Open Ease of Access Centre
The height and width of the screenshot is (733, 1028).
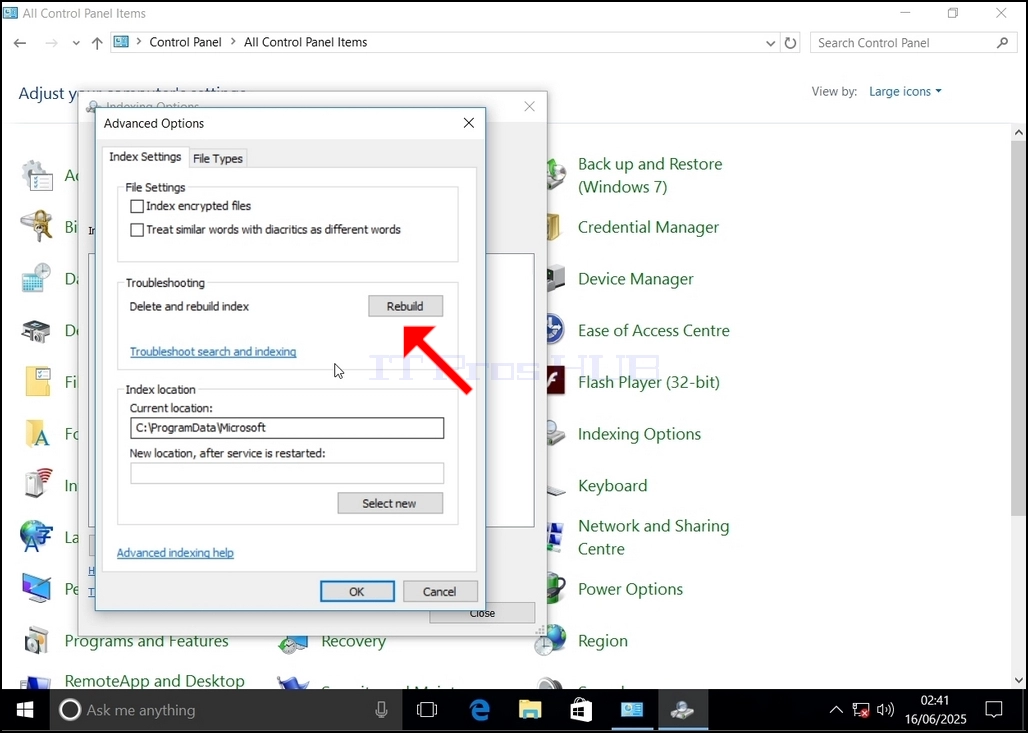coord(654,331)
